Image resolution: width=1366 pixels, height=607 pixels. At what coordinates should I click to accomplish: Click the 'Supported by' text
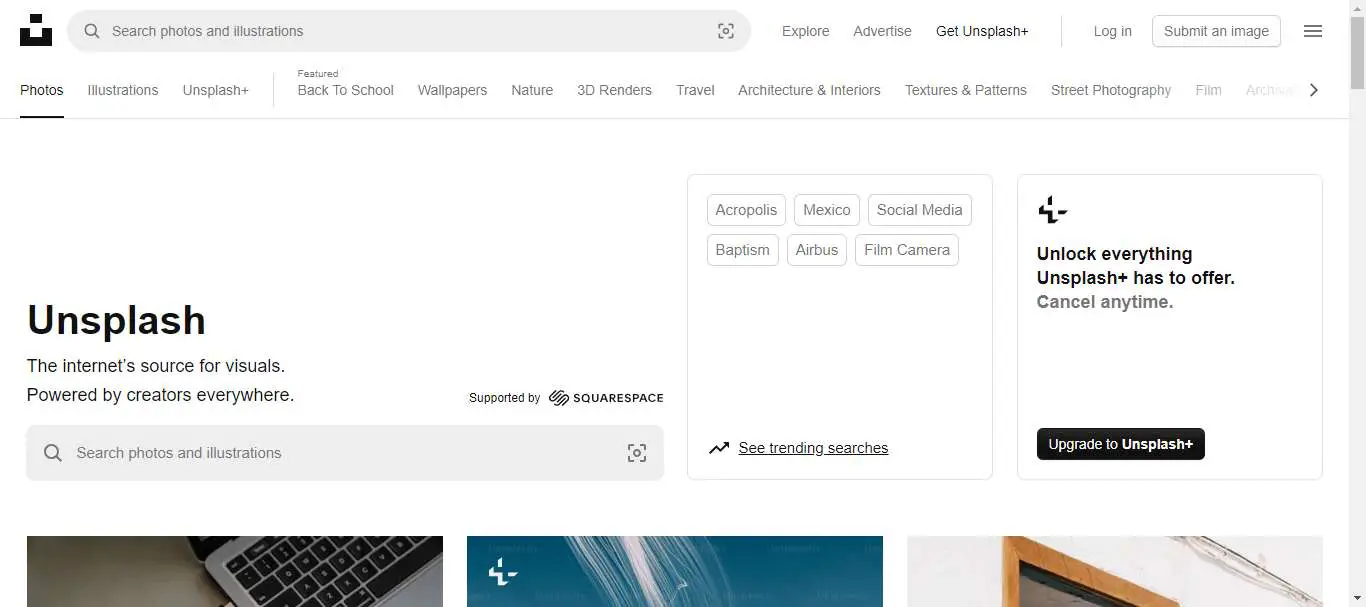[x=504, y=398]
